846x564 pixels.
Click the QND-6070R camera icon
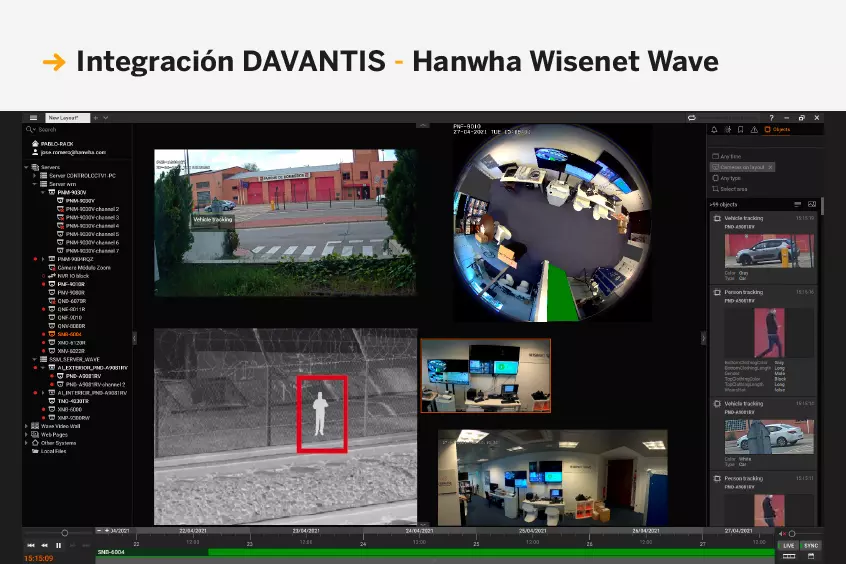(52, 301)
